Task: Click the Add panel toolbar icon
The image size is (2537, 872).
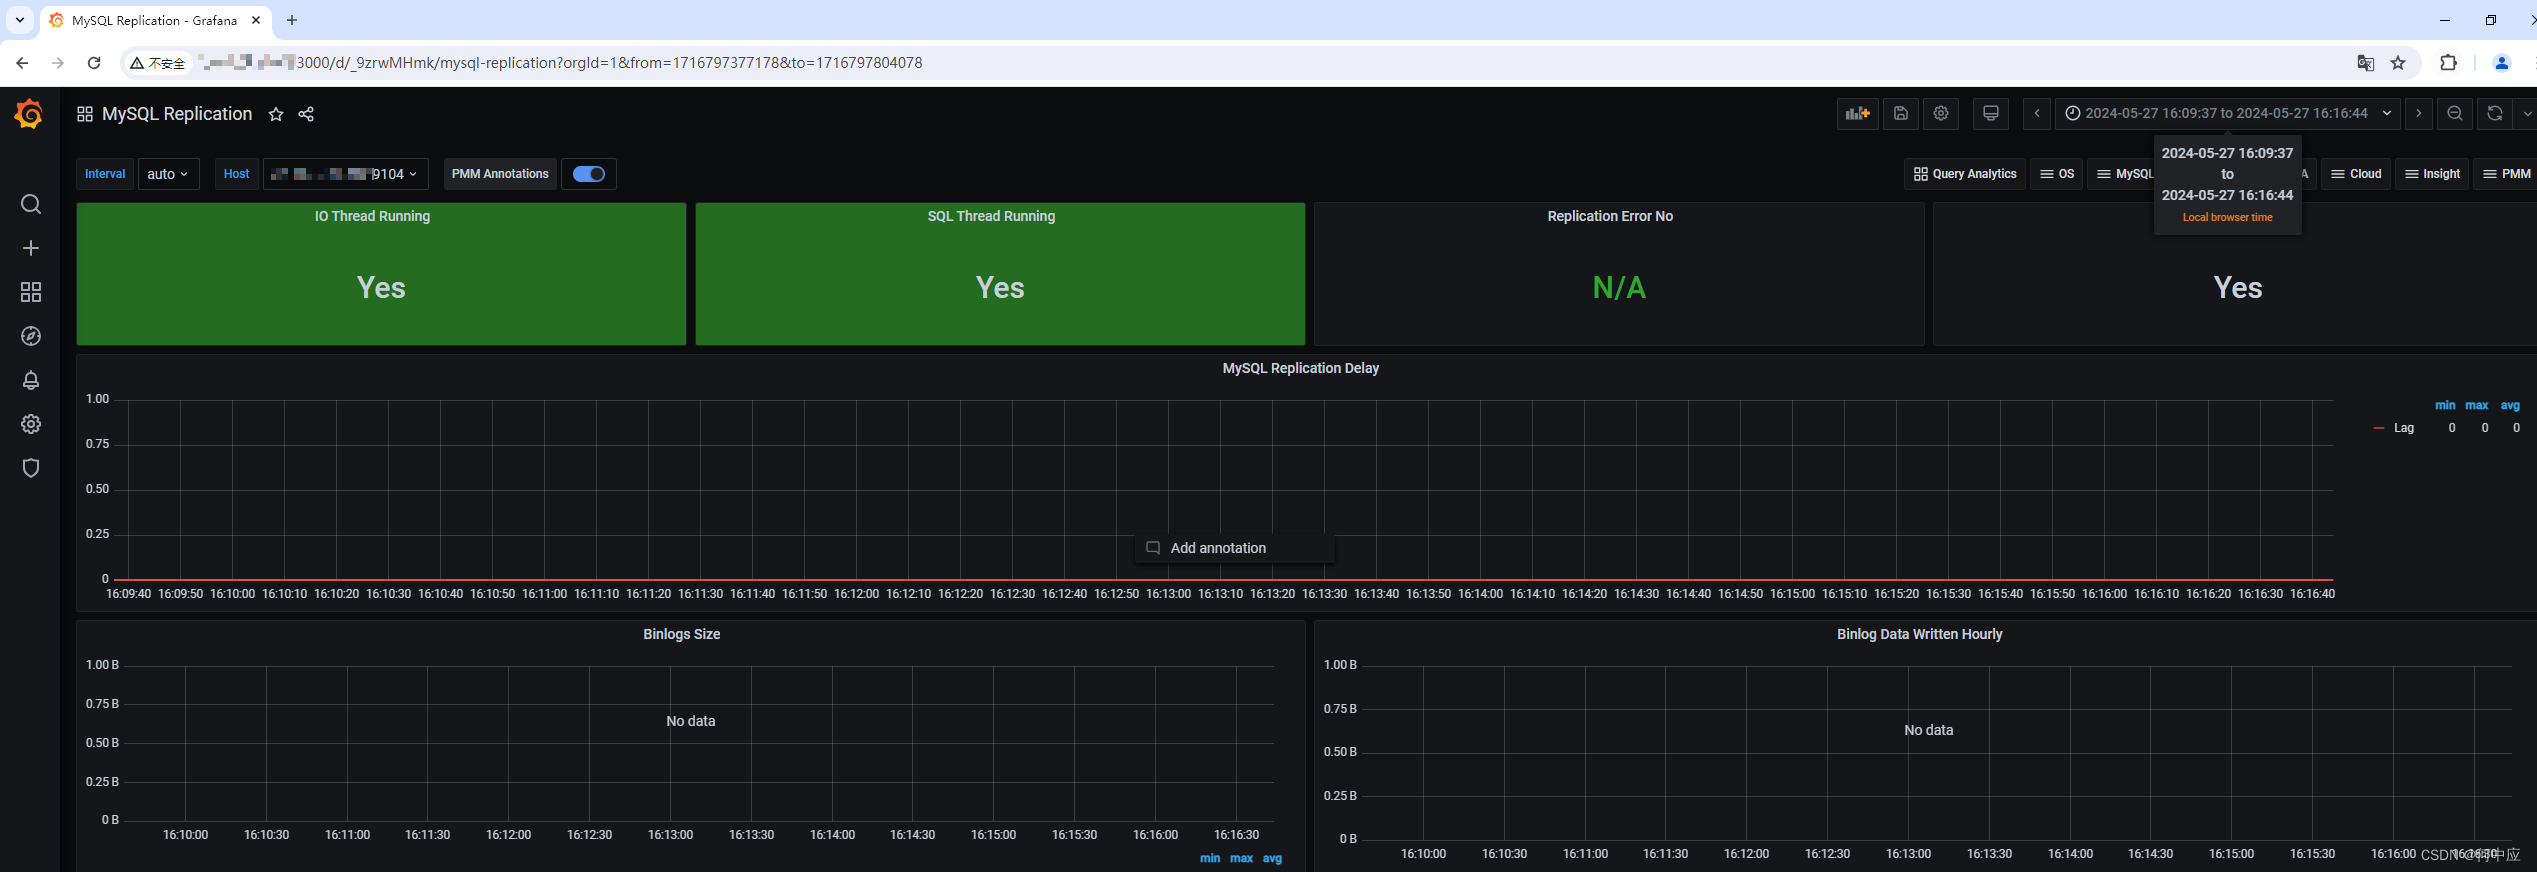Action: pyautogui.click(x=1858, y=113)
